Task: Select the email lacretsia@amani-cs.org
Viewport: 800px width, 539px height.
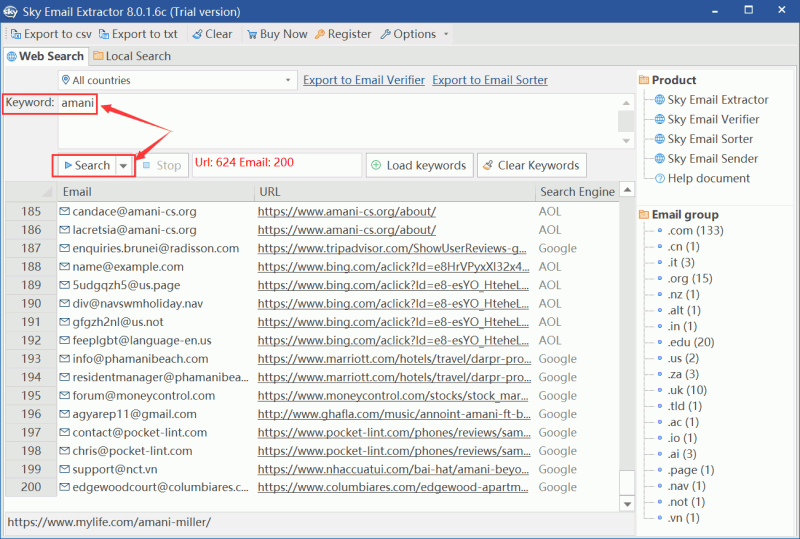Action: [x=134, y=230]
